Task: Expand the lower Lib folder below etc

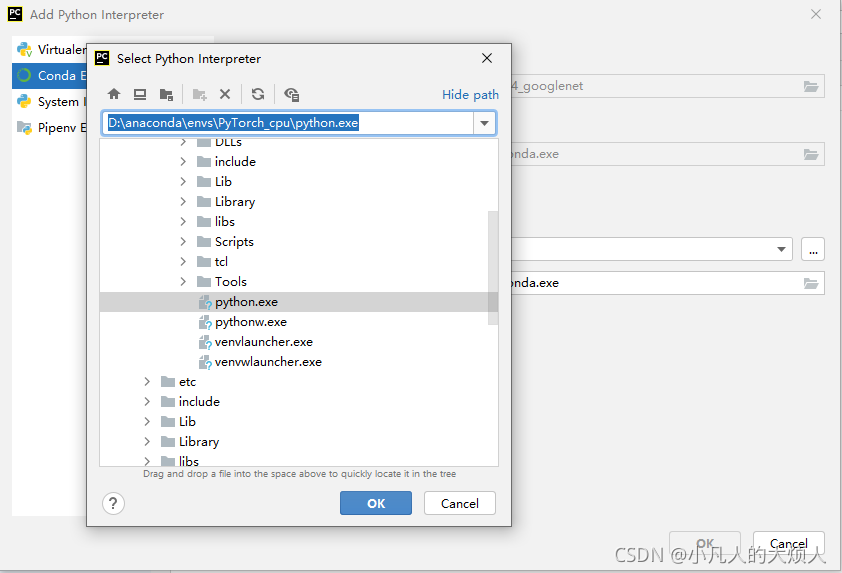Action: tap(147, 422)
